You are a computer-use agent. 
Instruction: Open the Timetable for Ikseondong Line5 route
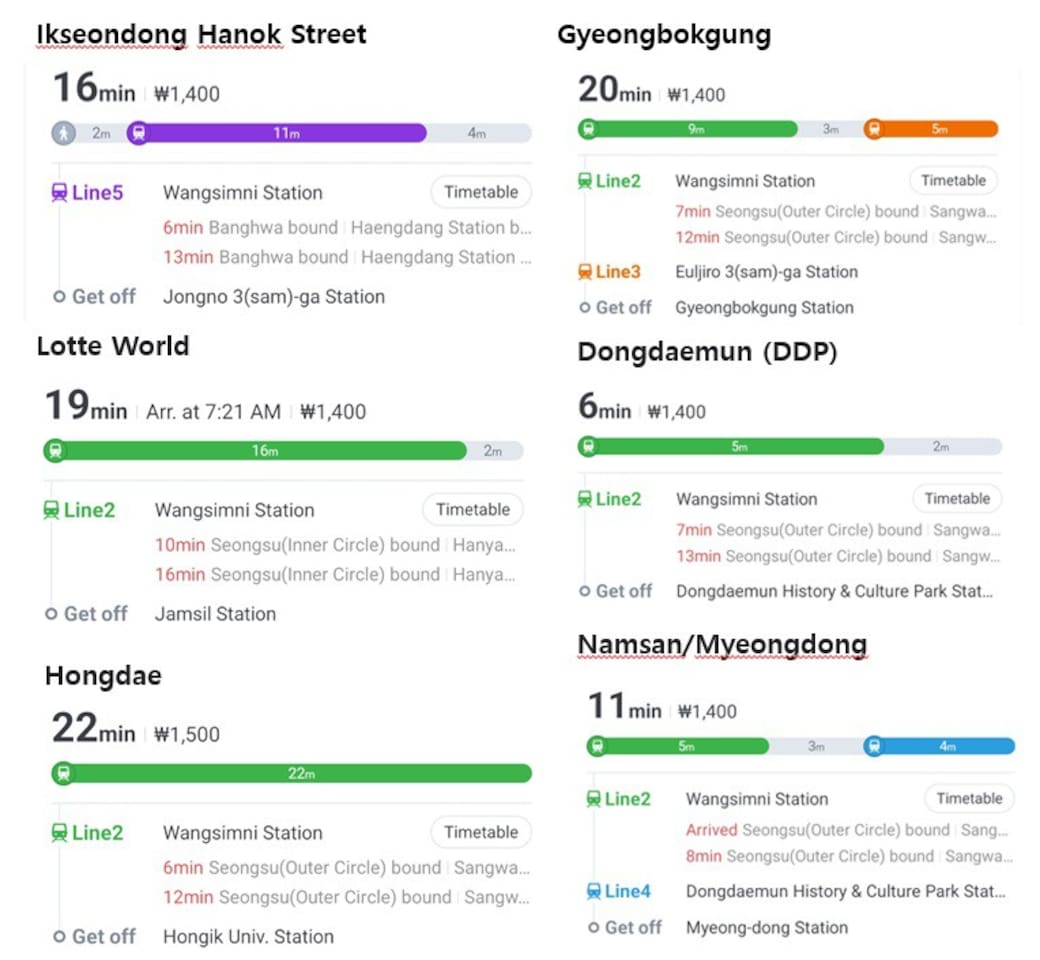coord(481,192)
